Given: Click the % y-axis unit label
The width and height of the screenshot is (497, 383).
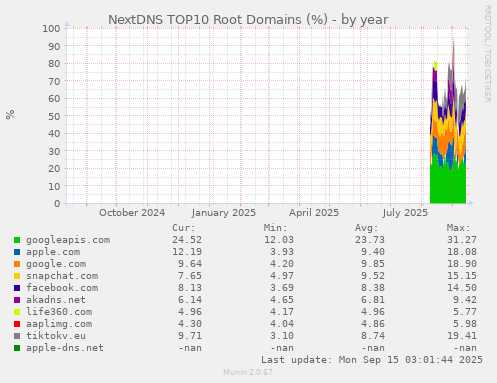Looking at the screenshot, I should [x=10, y=114].
